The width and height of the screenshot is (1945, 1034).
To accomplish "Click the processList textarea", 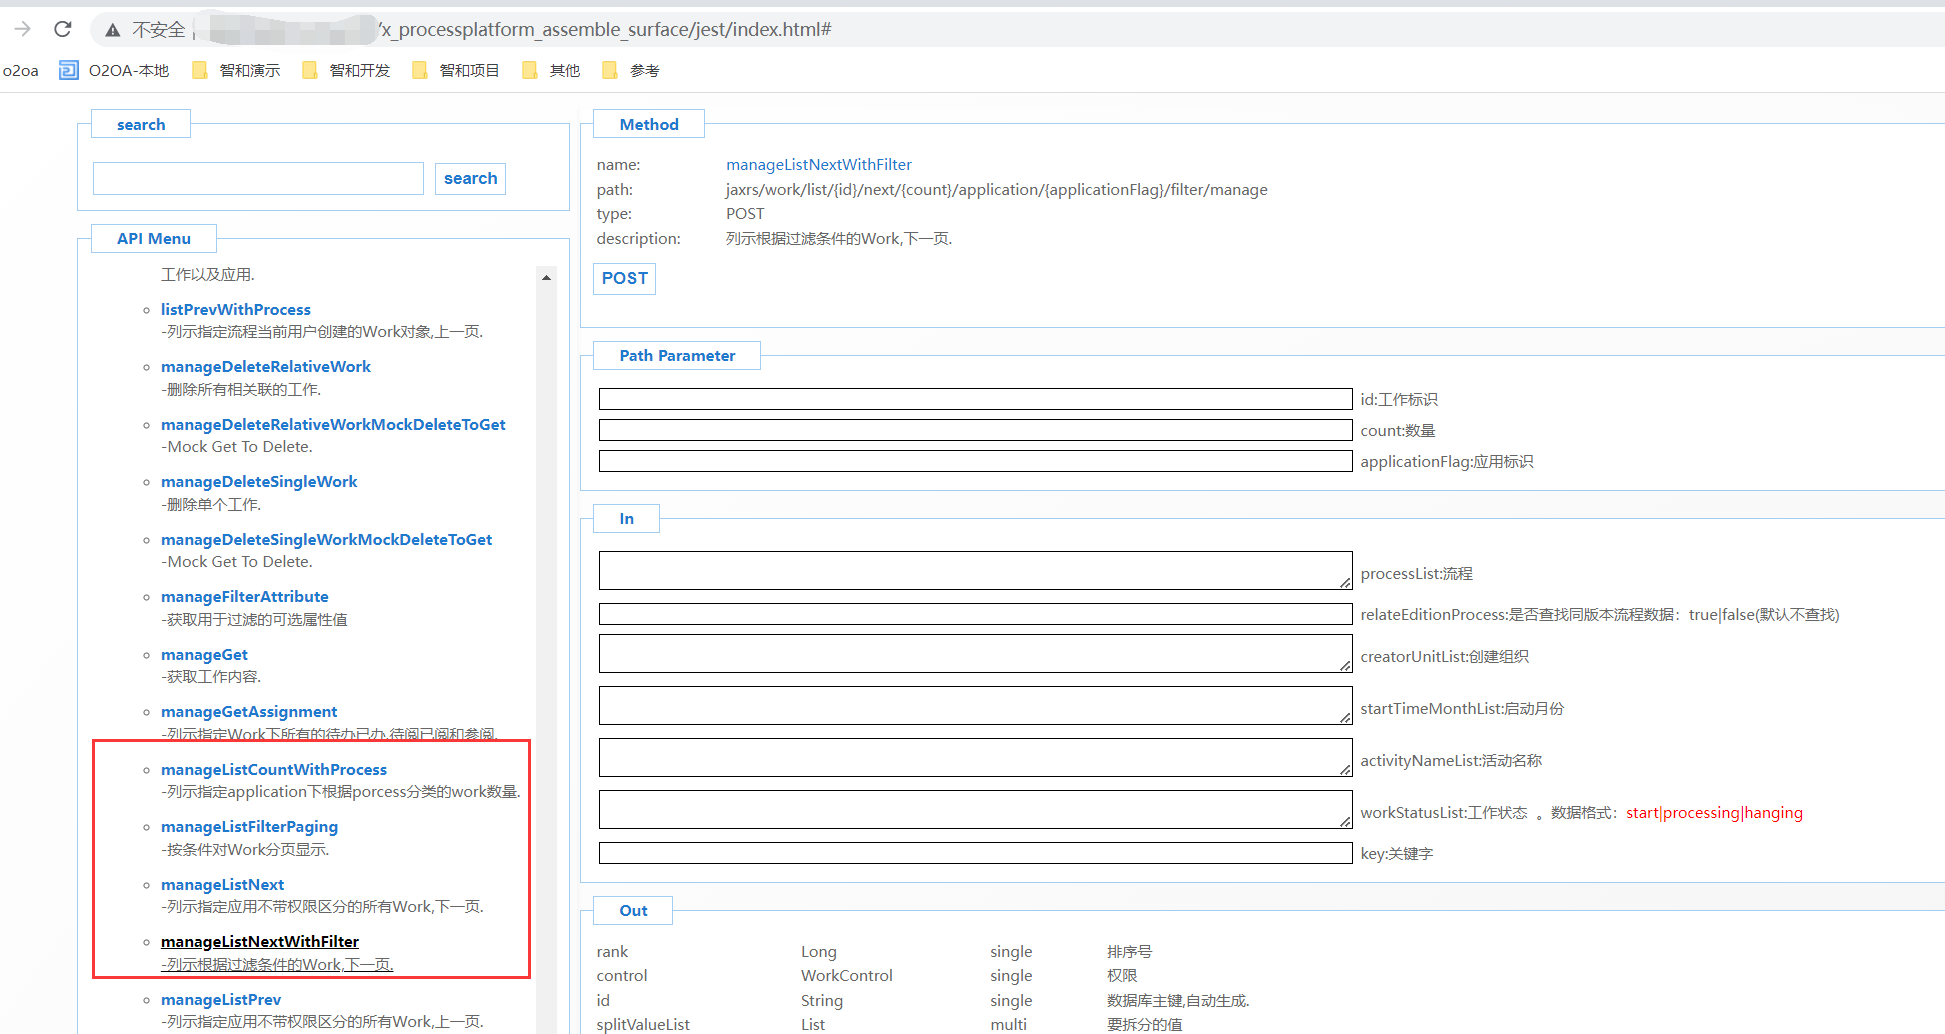I will click(x=975, y=571).
